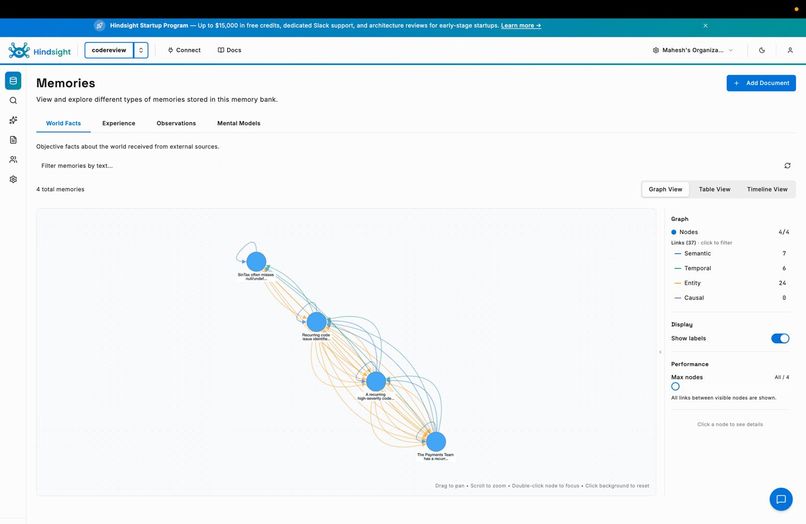Collapse the graph side panel handle
The width and height of the screenshot is (806, 524).
[661, 352]
